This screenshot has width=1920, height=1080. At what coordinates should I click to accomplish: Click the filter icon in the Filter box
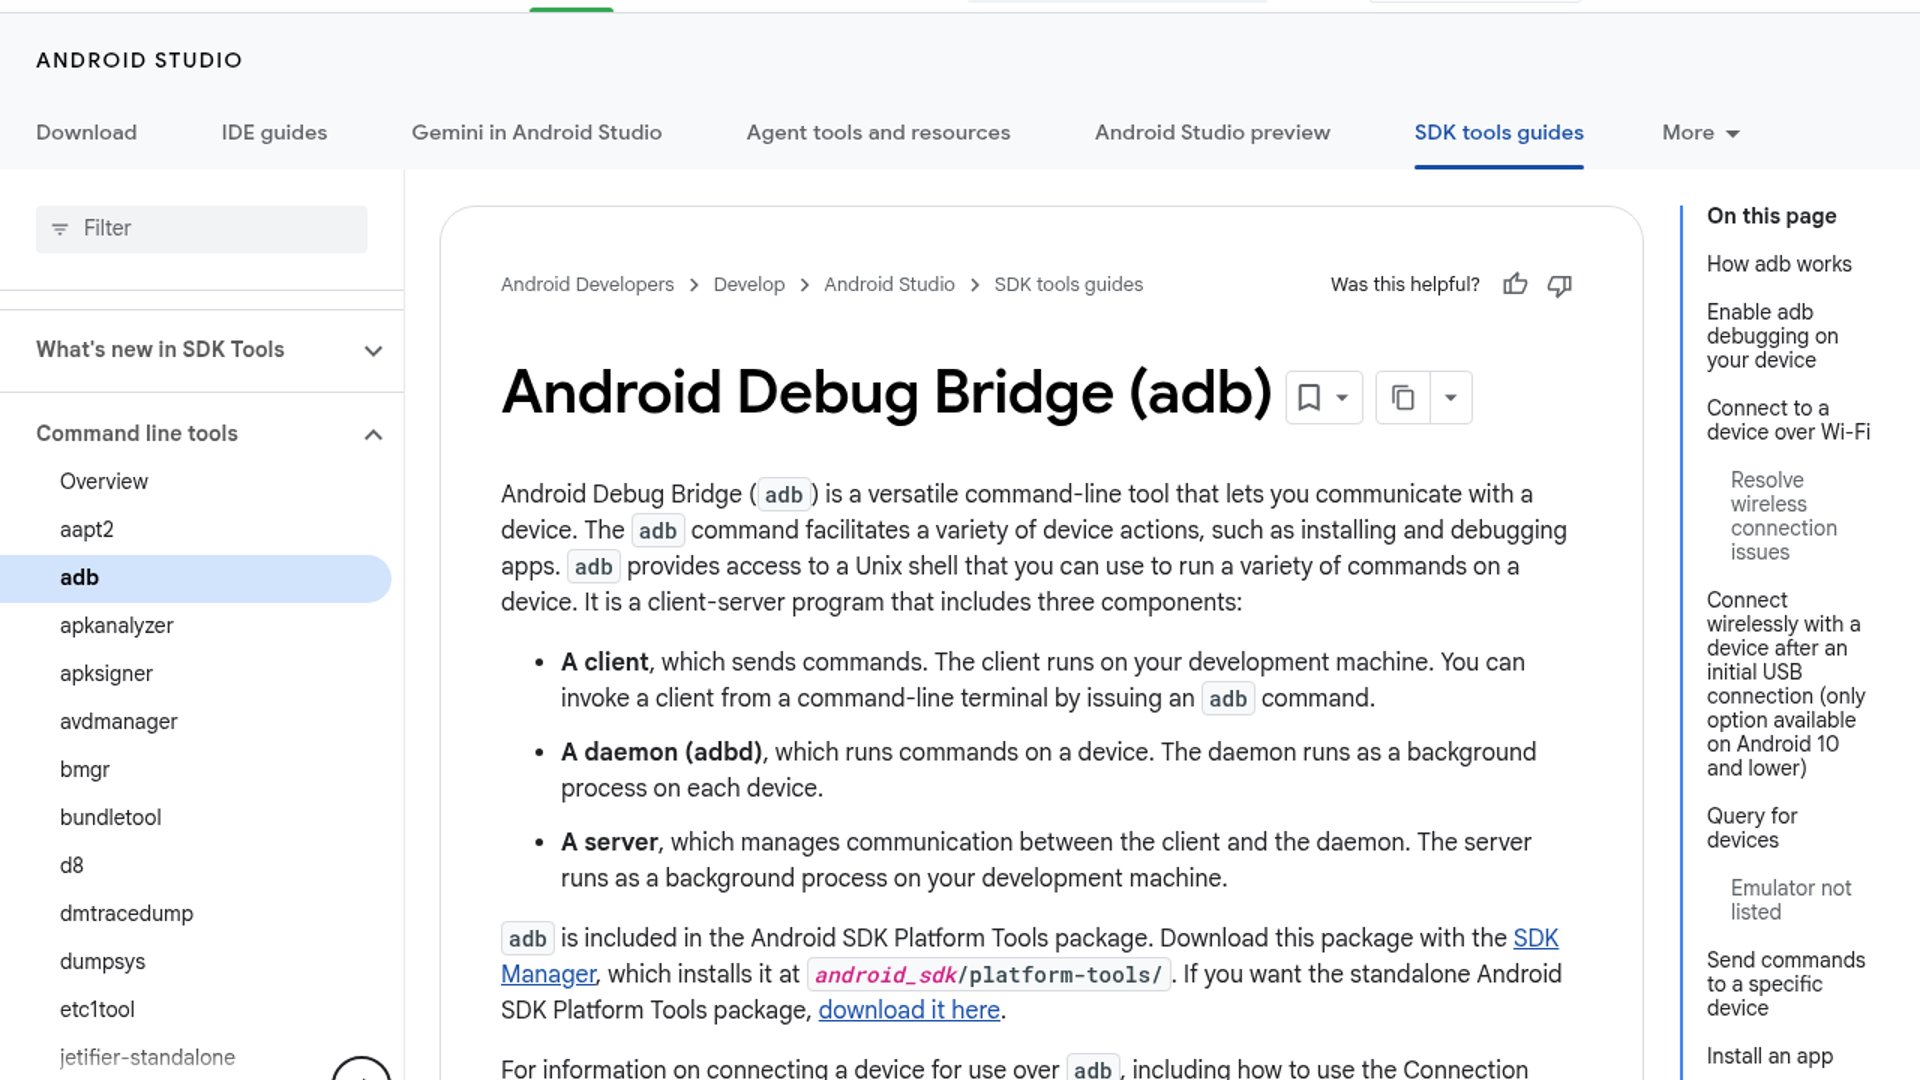60,229
